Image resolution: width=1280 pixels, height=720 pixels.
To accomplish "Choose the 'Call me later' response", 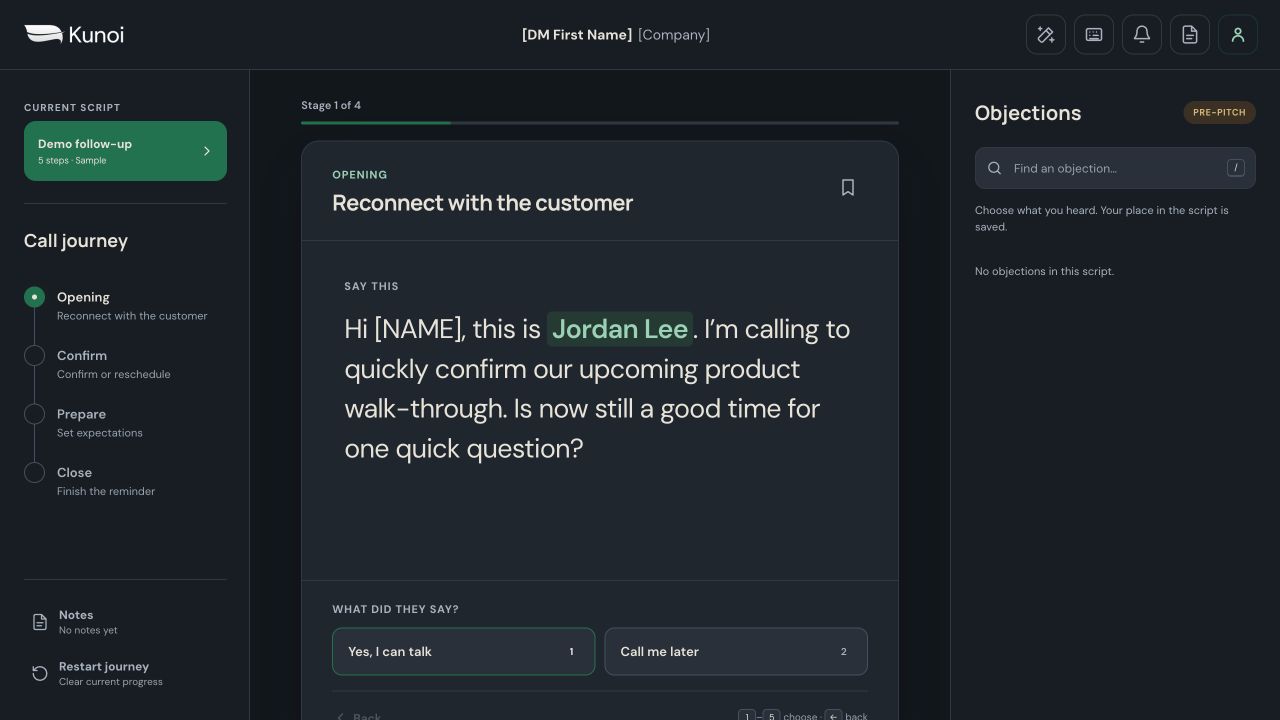I will point(736,651).
